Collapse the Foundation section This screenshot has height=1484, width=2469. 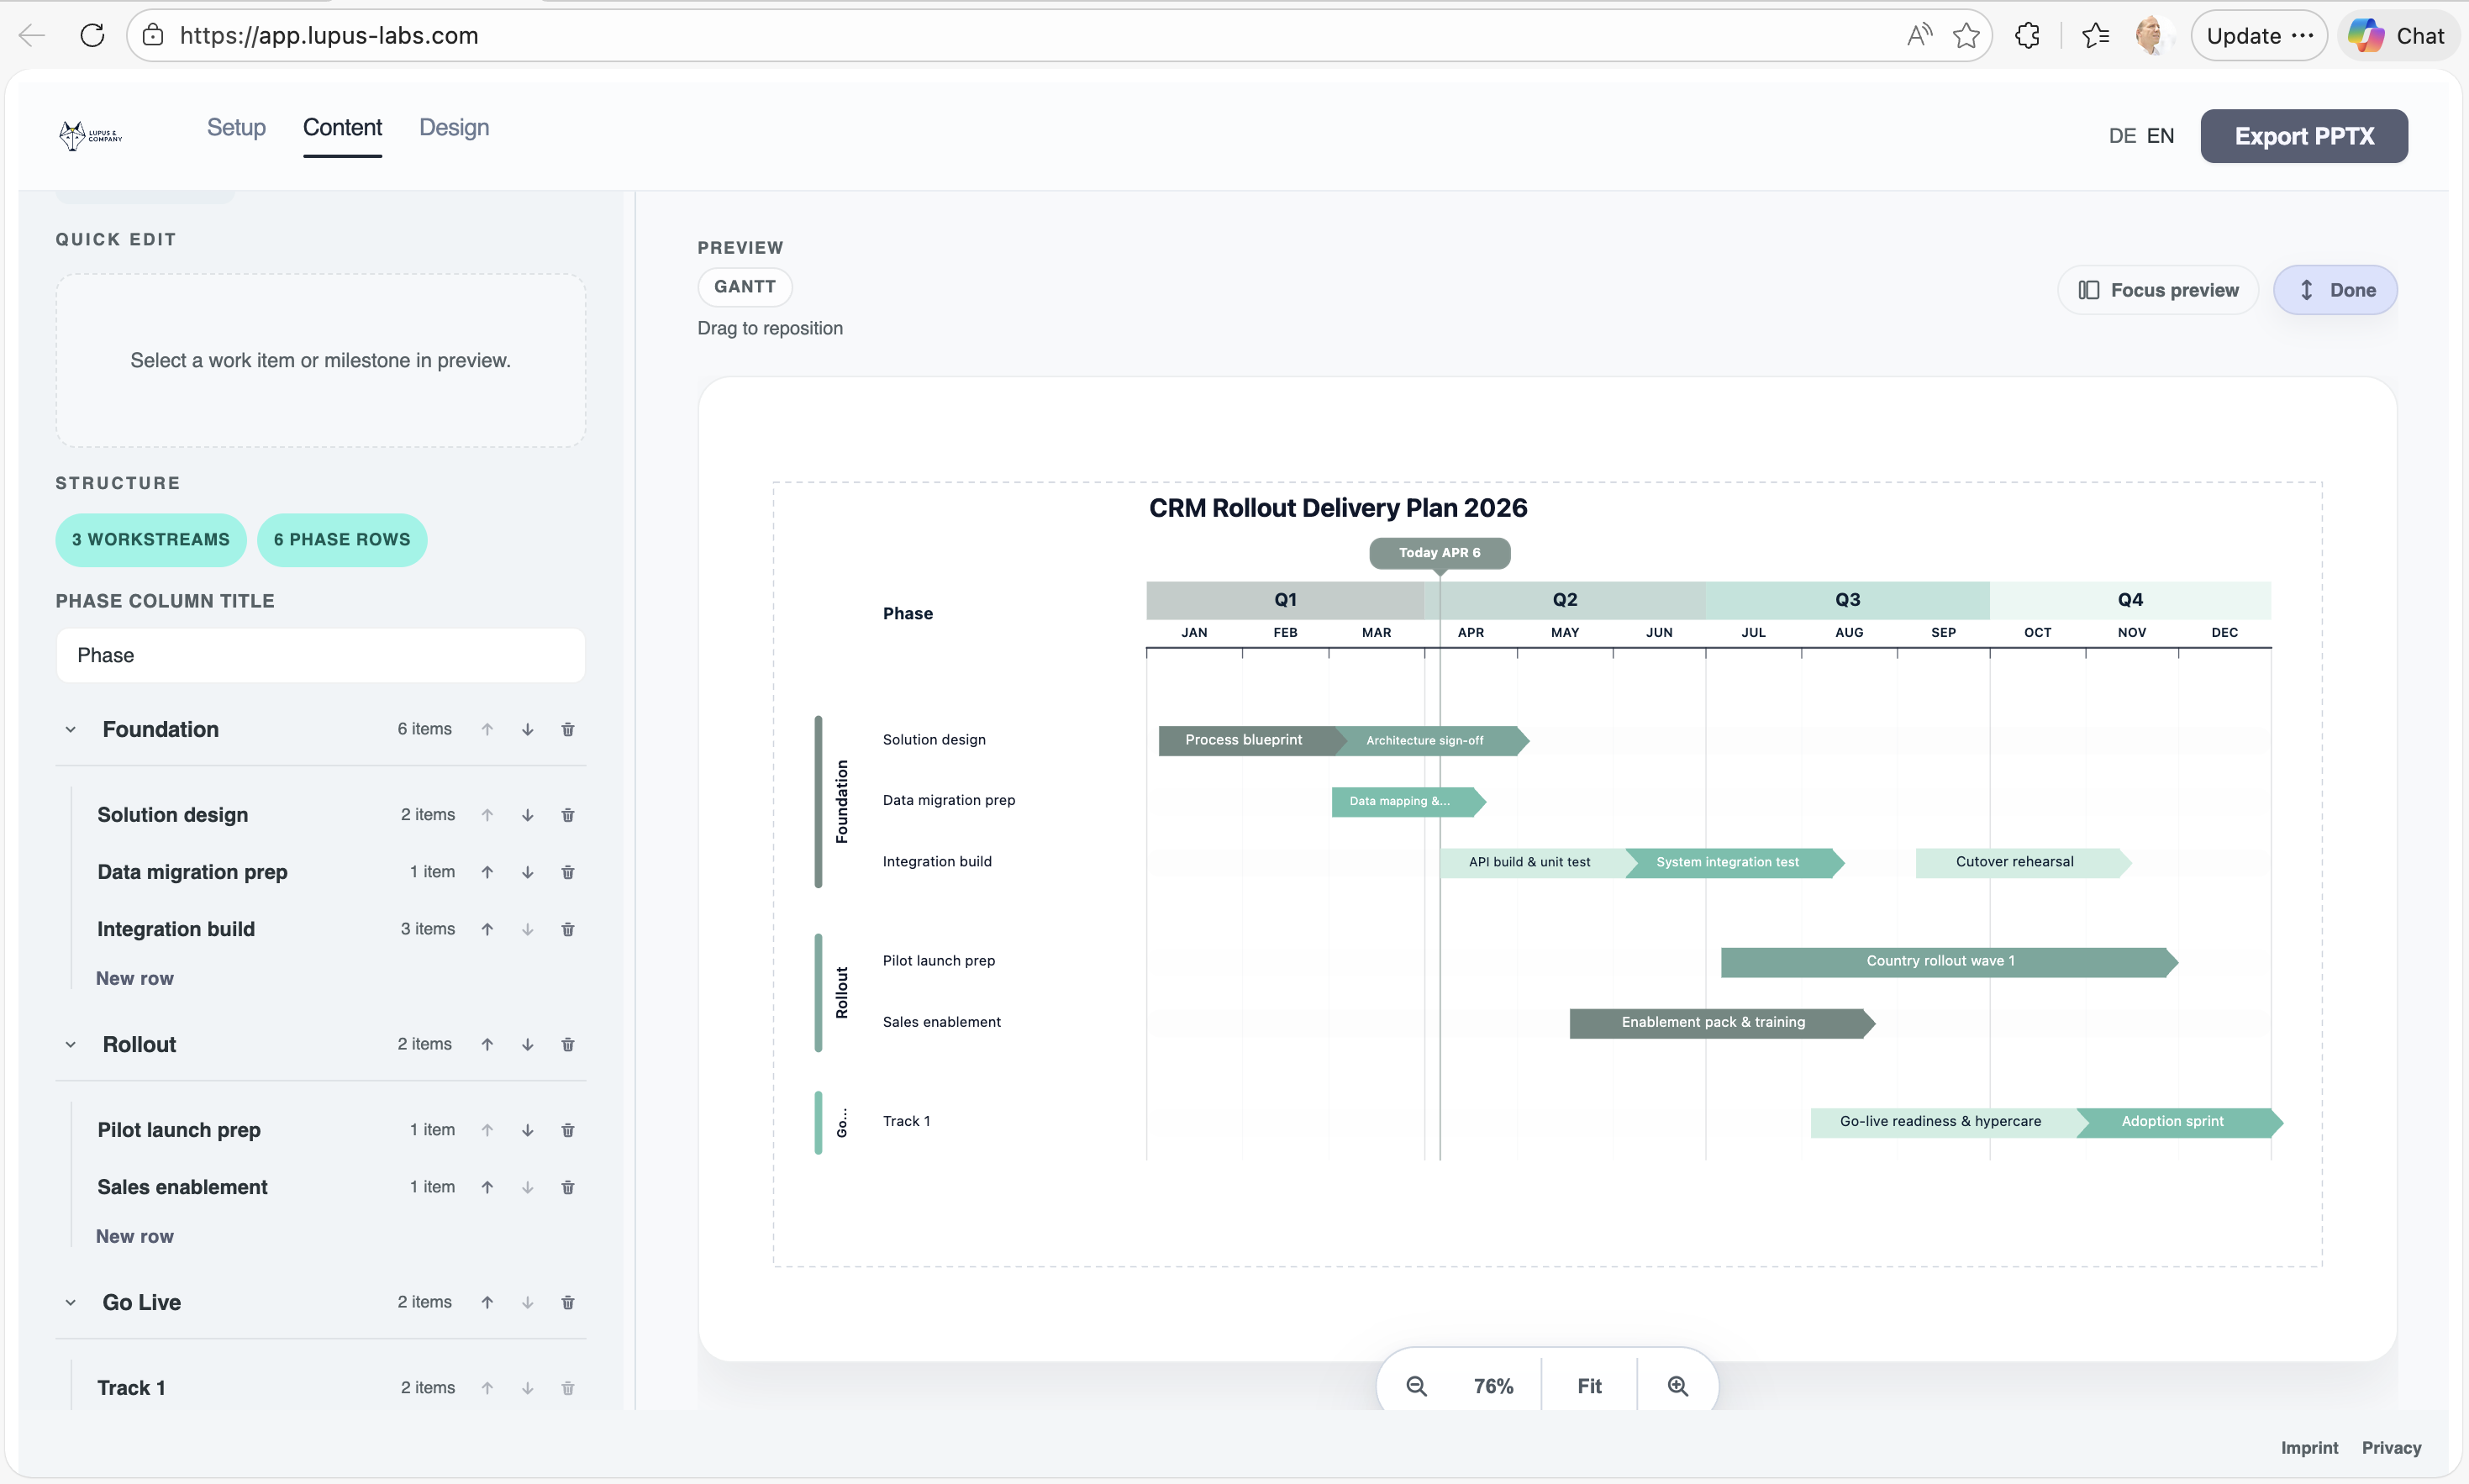coord(70,729)
